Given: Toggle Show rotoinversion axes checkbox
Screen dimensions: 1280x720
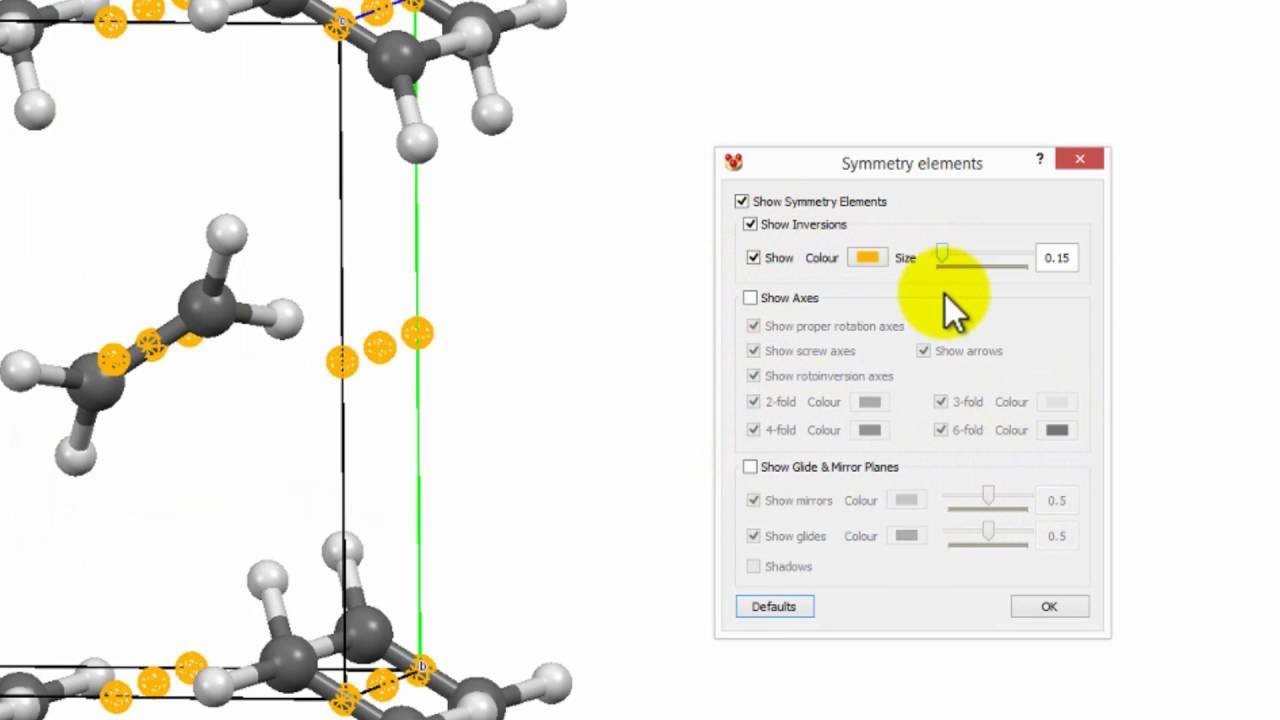Looking at the screenshot, I should tap(753, 375).
